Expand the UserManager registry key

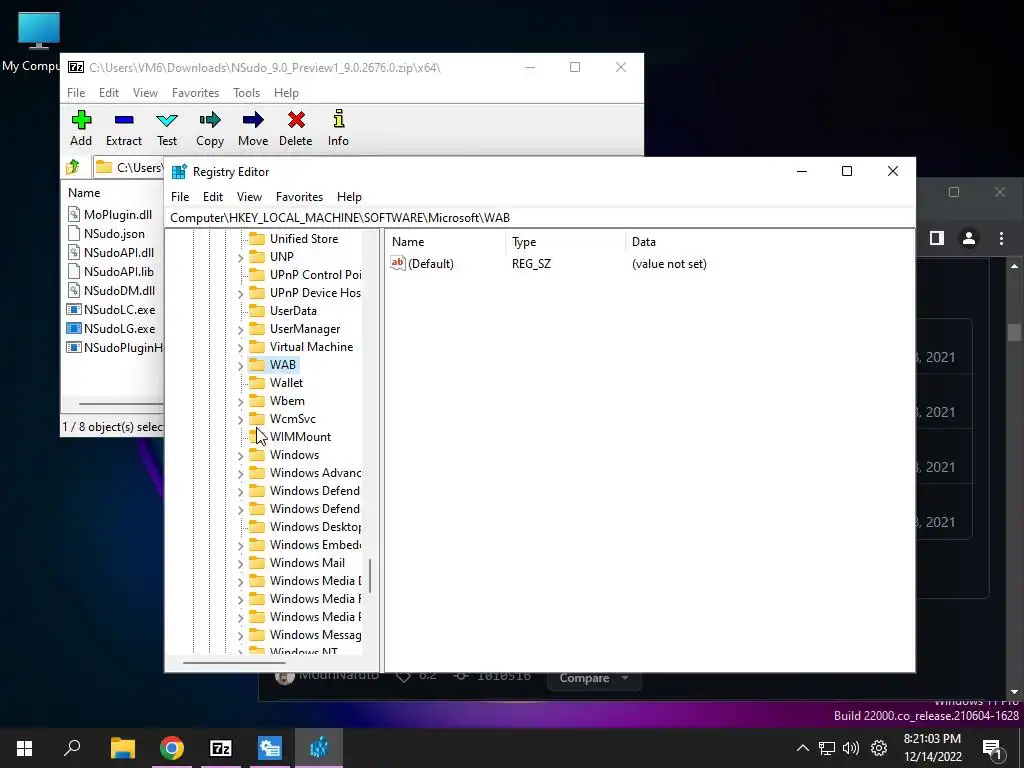240,330
